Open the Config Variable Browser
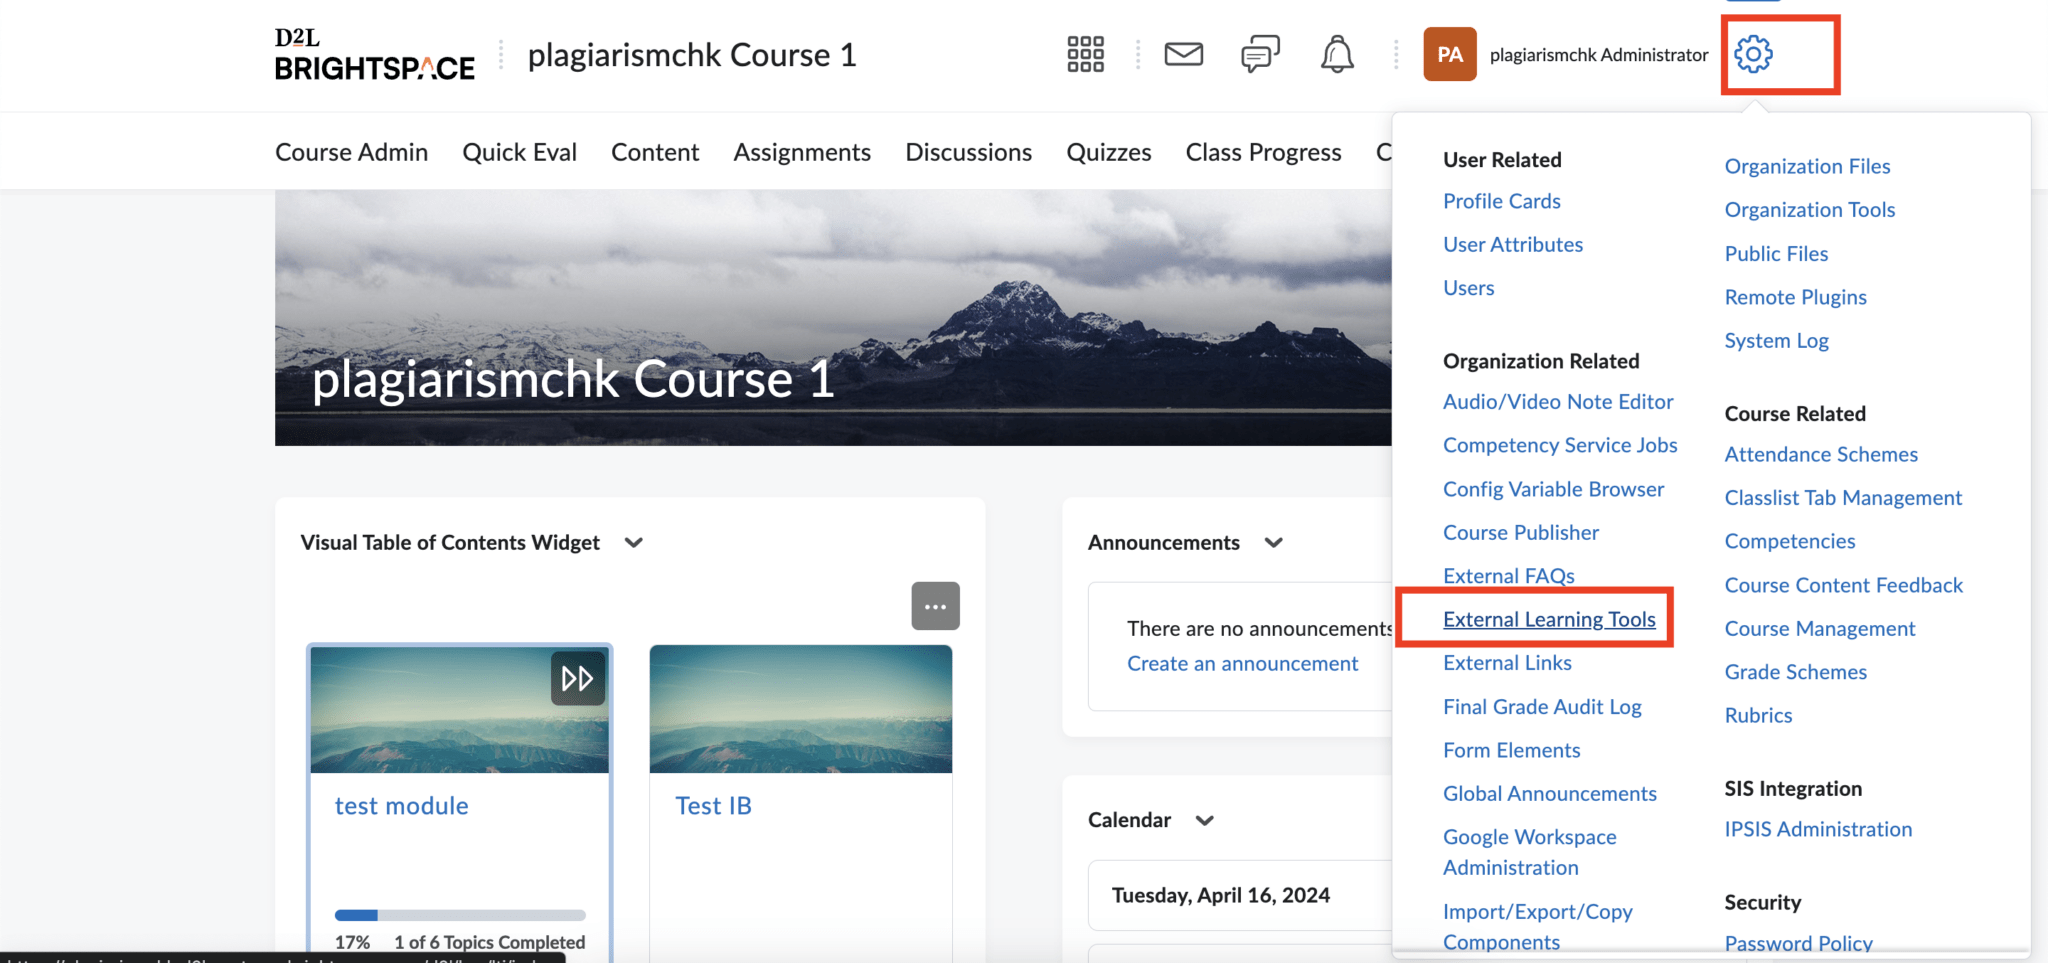This screenshot has width=2048, height=963. (x=1553, y=488)
